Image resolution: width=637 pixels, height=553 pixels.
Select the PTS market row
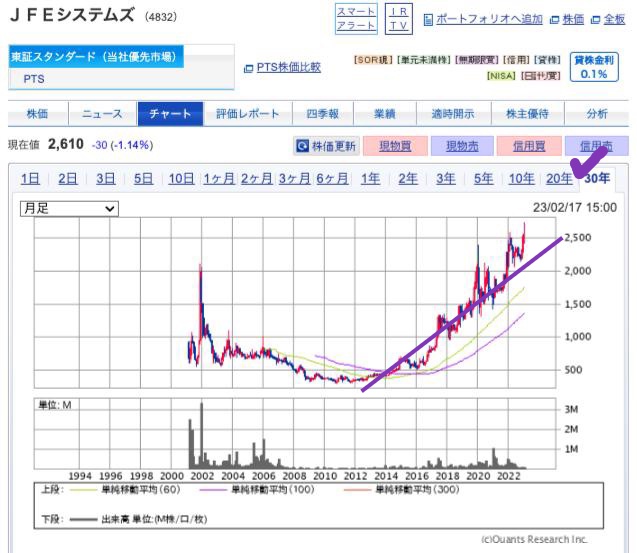[121, 79]
